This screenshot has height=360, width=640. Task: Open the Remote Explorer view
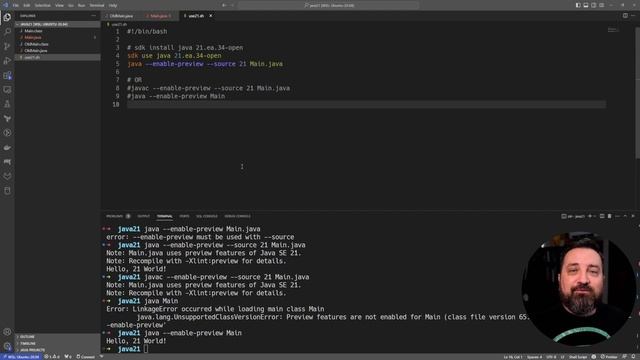[x=7, y=90]
